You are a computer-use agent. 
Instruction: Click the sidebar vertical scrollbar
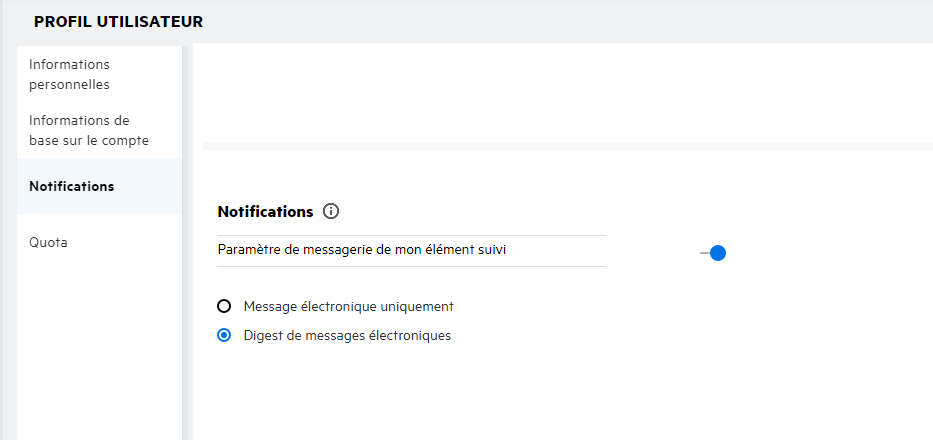(186, 240)
